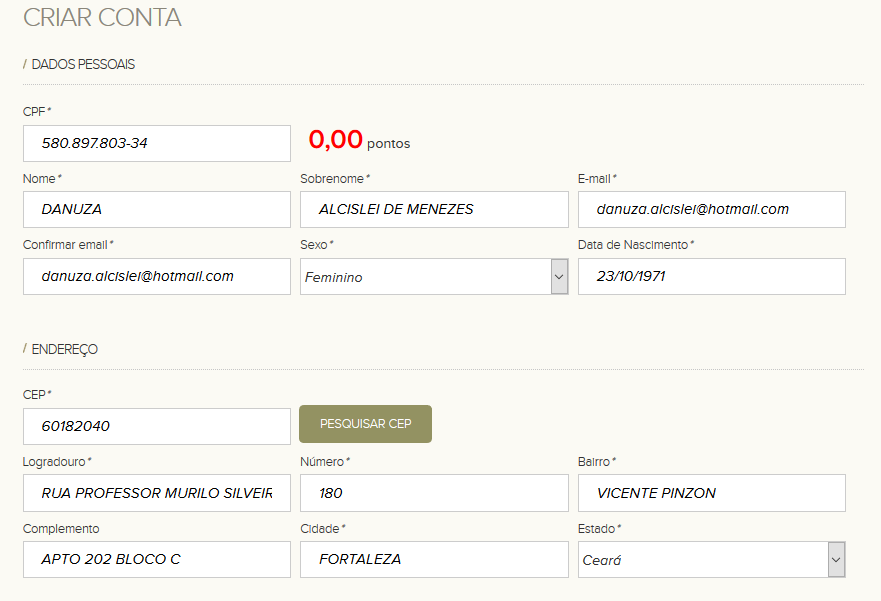The width and height of the screenshot is (881, 601).
Task: Open the Estado dropdown showing Ceará
Action: pyautogui.click(x=712, y=559)
